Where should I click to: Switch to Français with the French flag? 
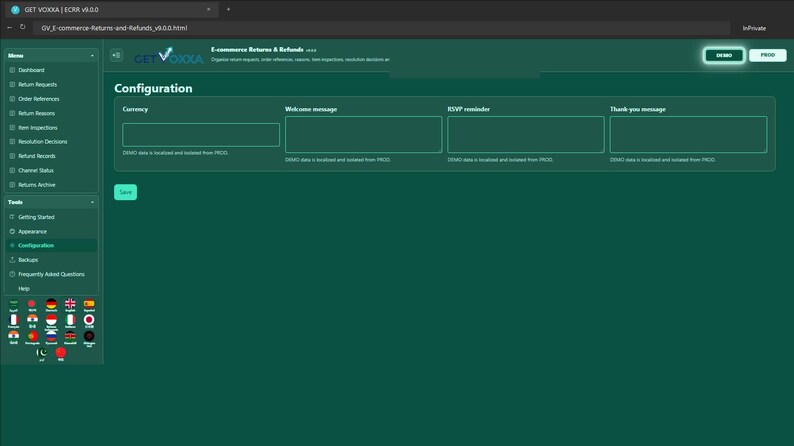(x=14, y=321)
